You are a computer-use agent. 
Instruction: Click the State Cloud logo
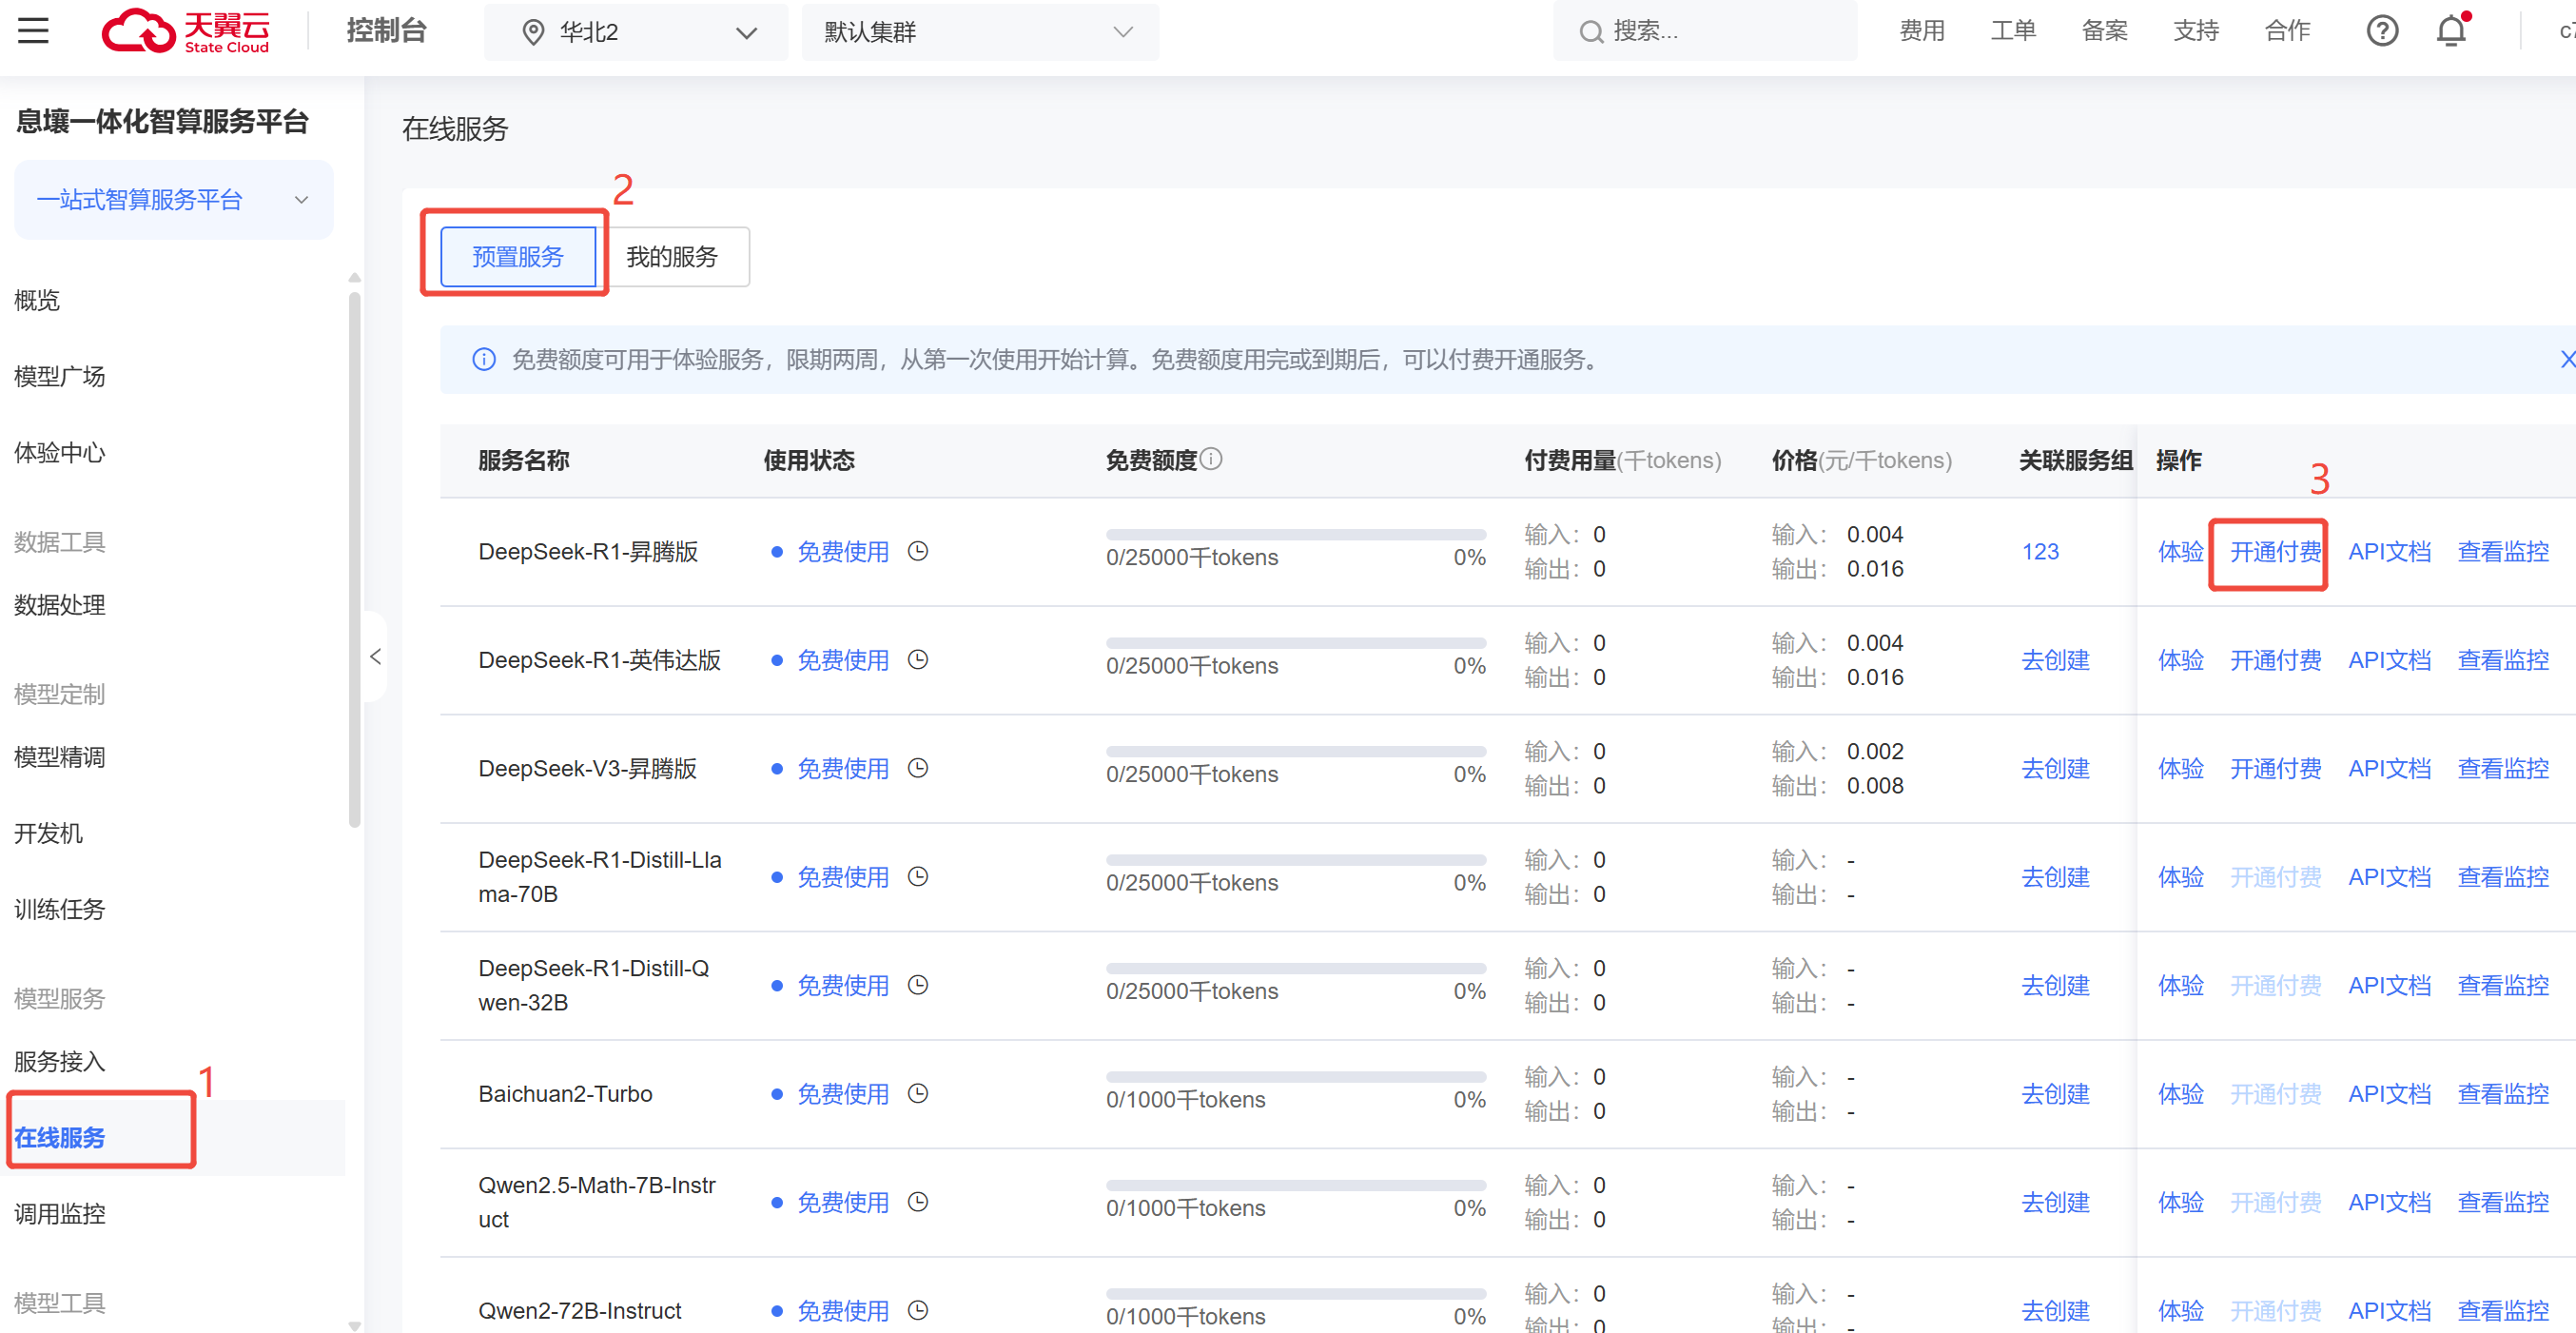point(186,31)
